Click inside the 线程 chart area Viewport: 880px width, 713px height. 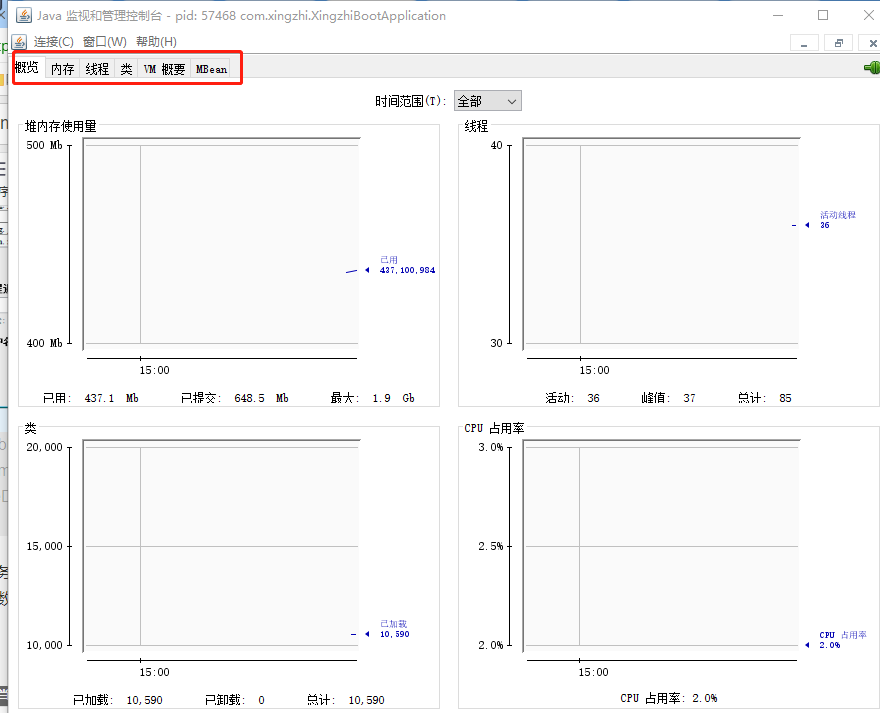661,243
